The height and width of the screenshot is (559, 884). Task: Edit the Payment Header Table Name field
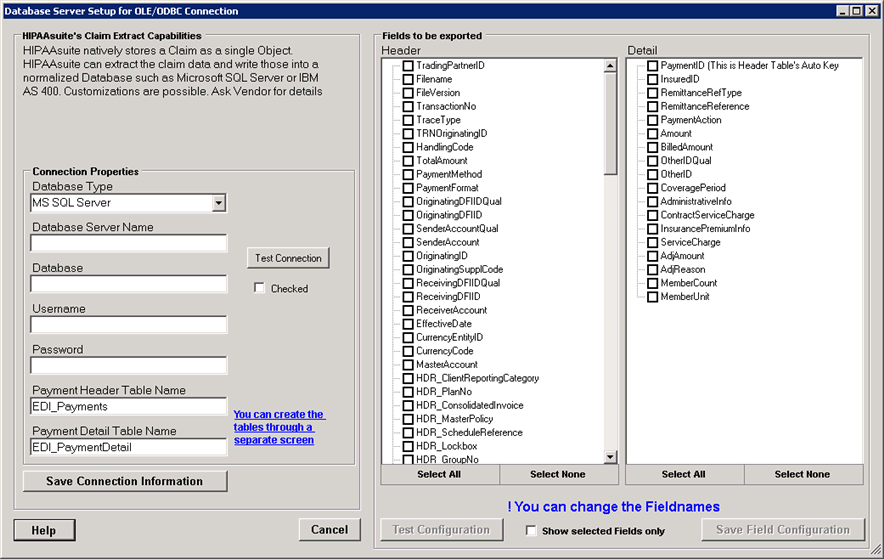[129, 407]
